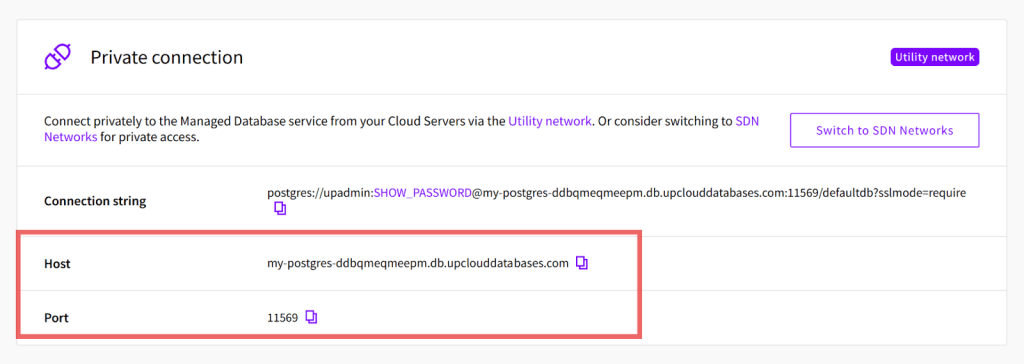Screen dimensions: 1024x364
Task: Click the Utility network badge
Action: pos(935,58)
